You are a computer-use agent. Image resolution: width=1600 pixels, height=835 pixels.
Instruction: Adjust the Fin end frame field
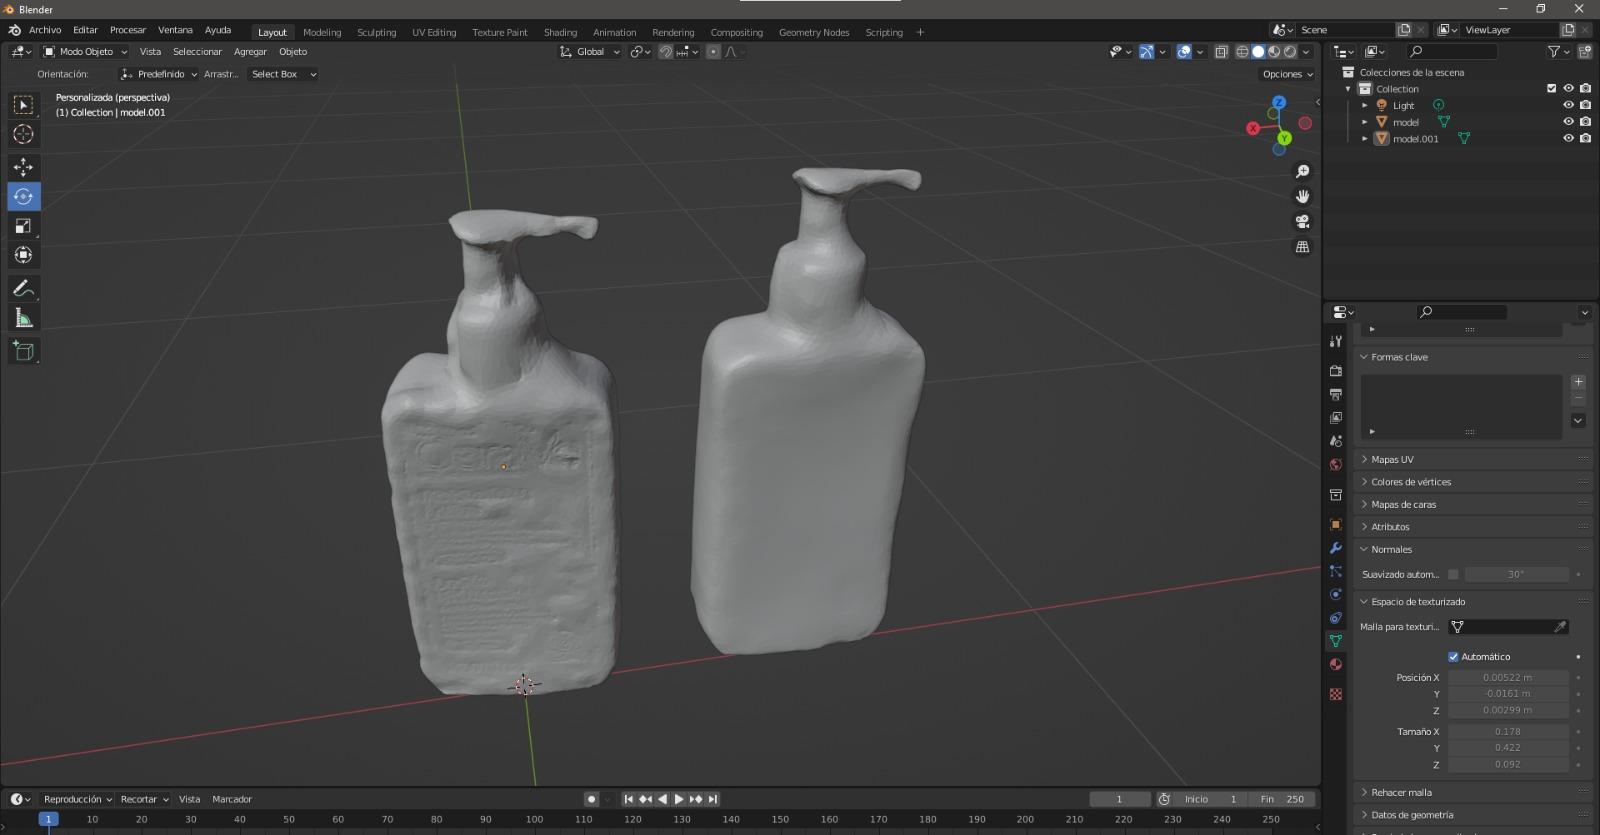(1283, 799)
